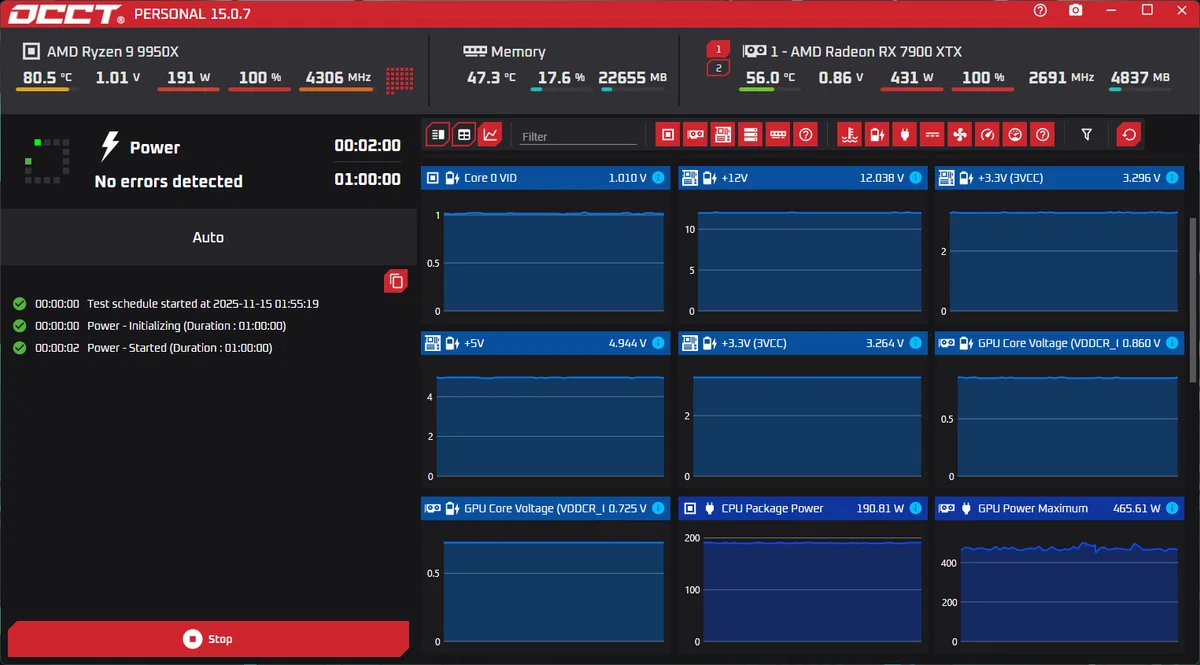The image size is (1200, 665).
Task: Toggle the voltage sensor type filter
Action: coord(877,134)
